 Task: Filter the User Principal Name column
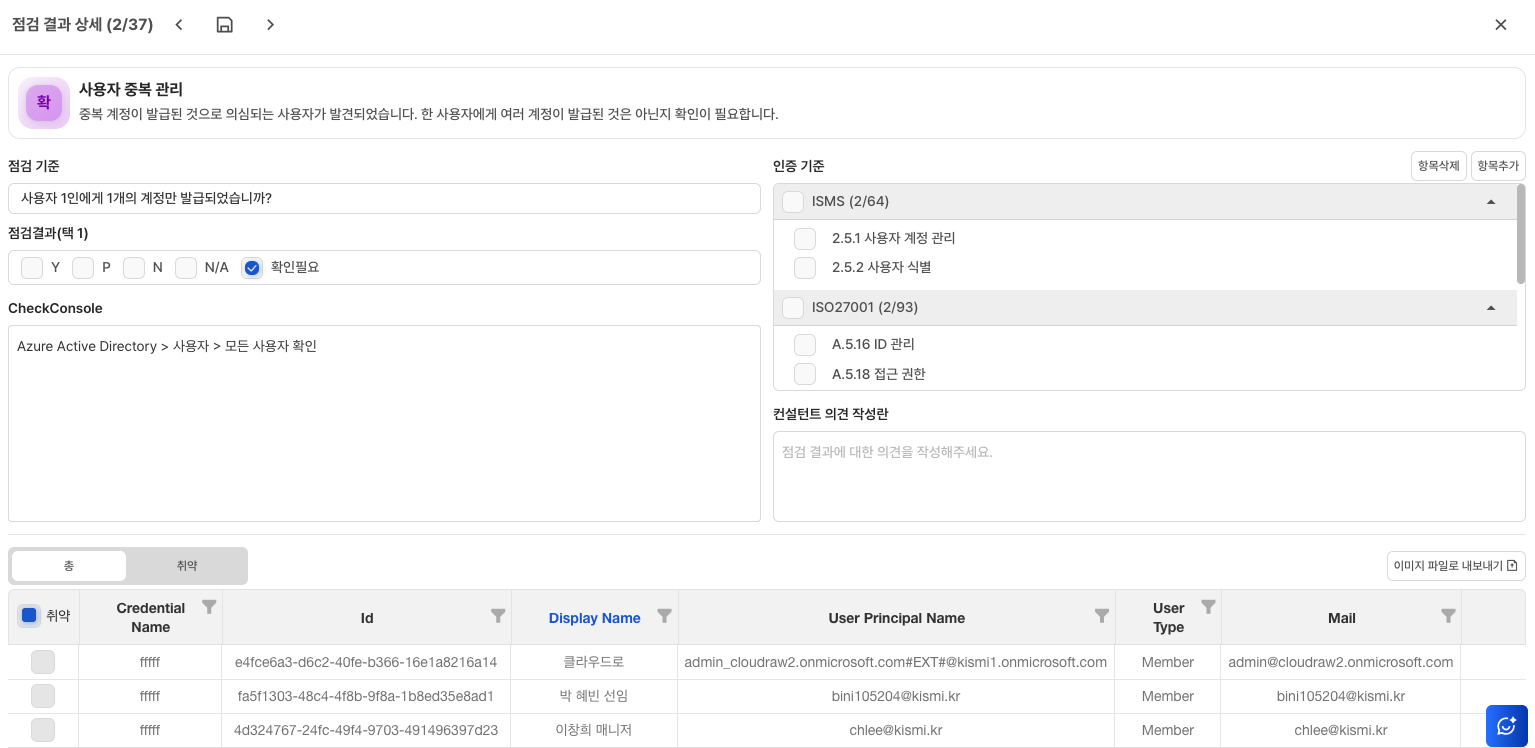pos(1101,617)
